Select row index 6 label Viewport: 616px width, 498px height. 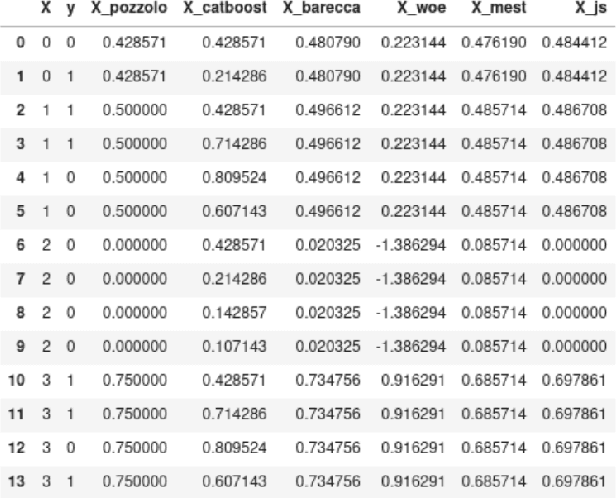click(x=20, y=245)
